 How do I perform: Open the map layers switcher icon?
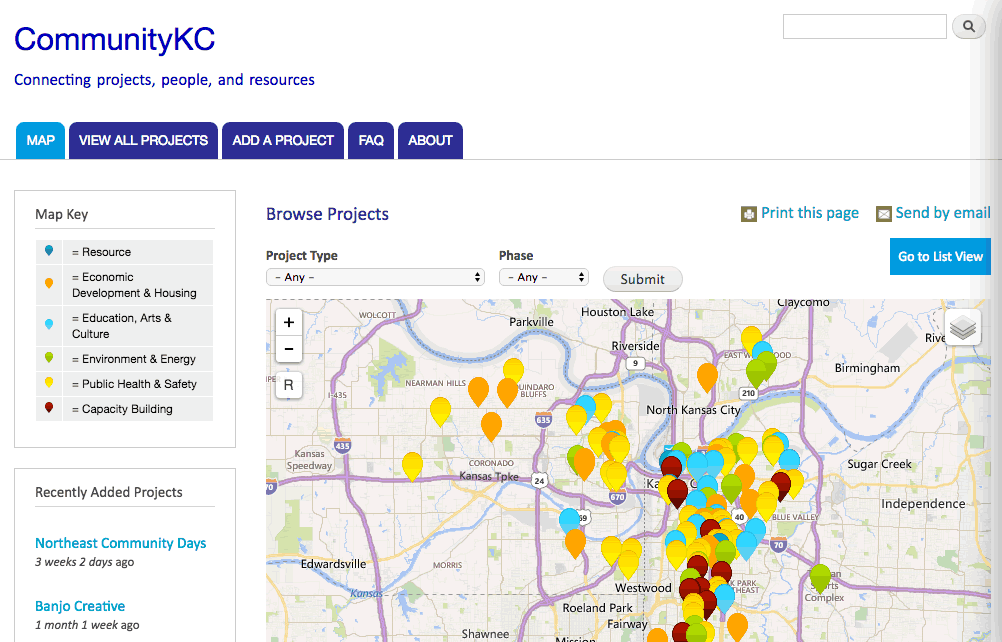962,328
